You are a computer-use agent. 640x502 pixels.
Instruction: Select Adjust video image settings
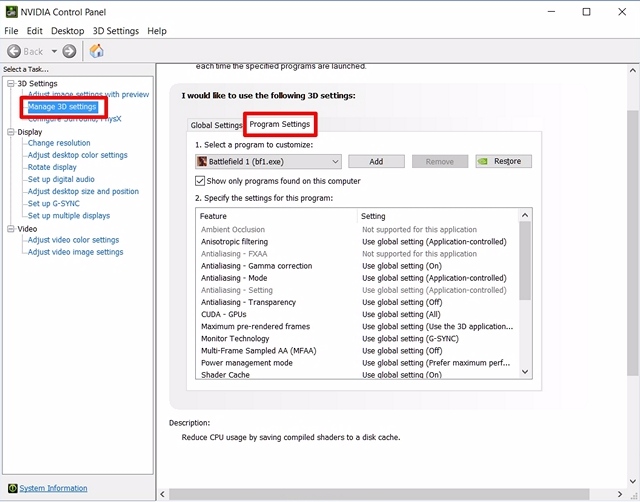tap(76, 252)
